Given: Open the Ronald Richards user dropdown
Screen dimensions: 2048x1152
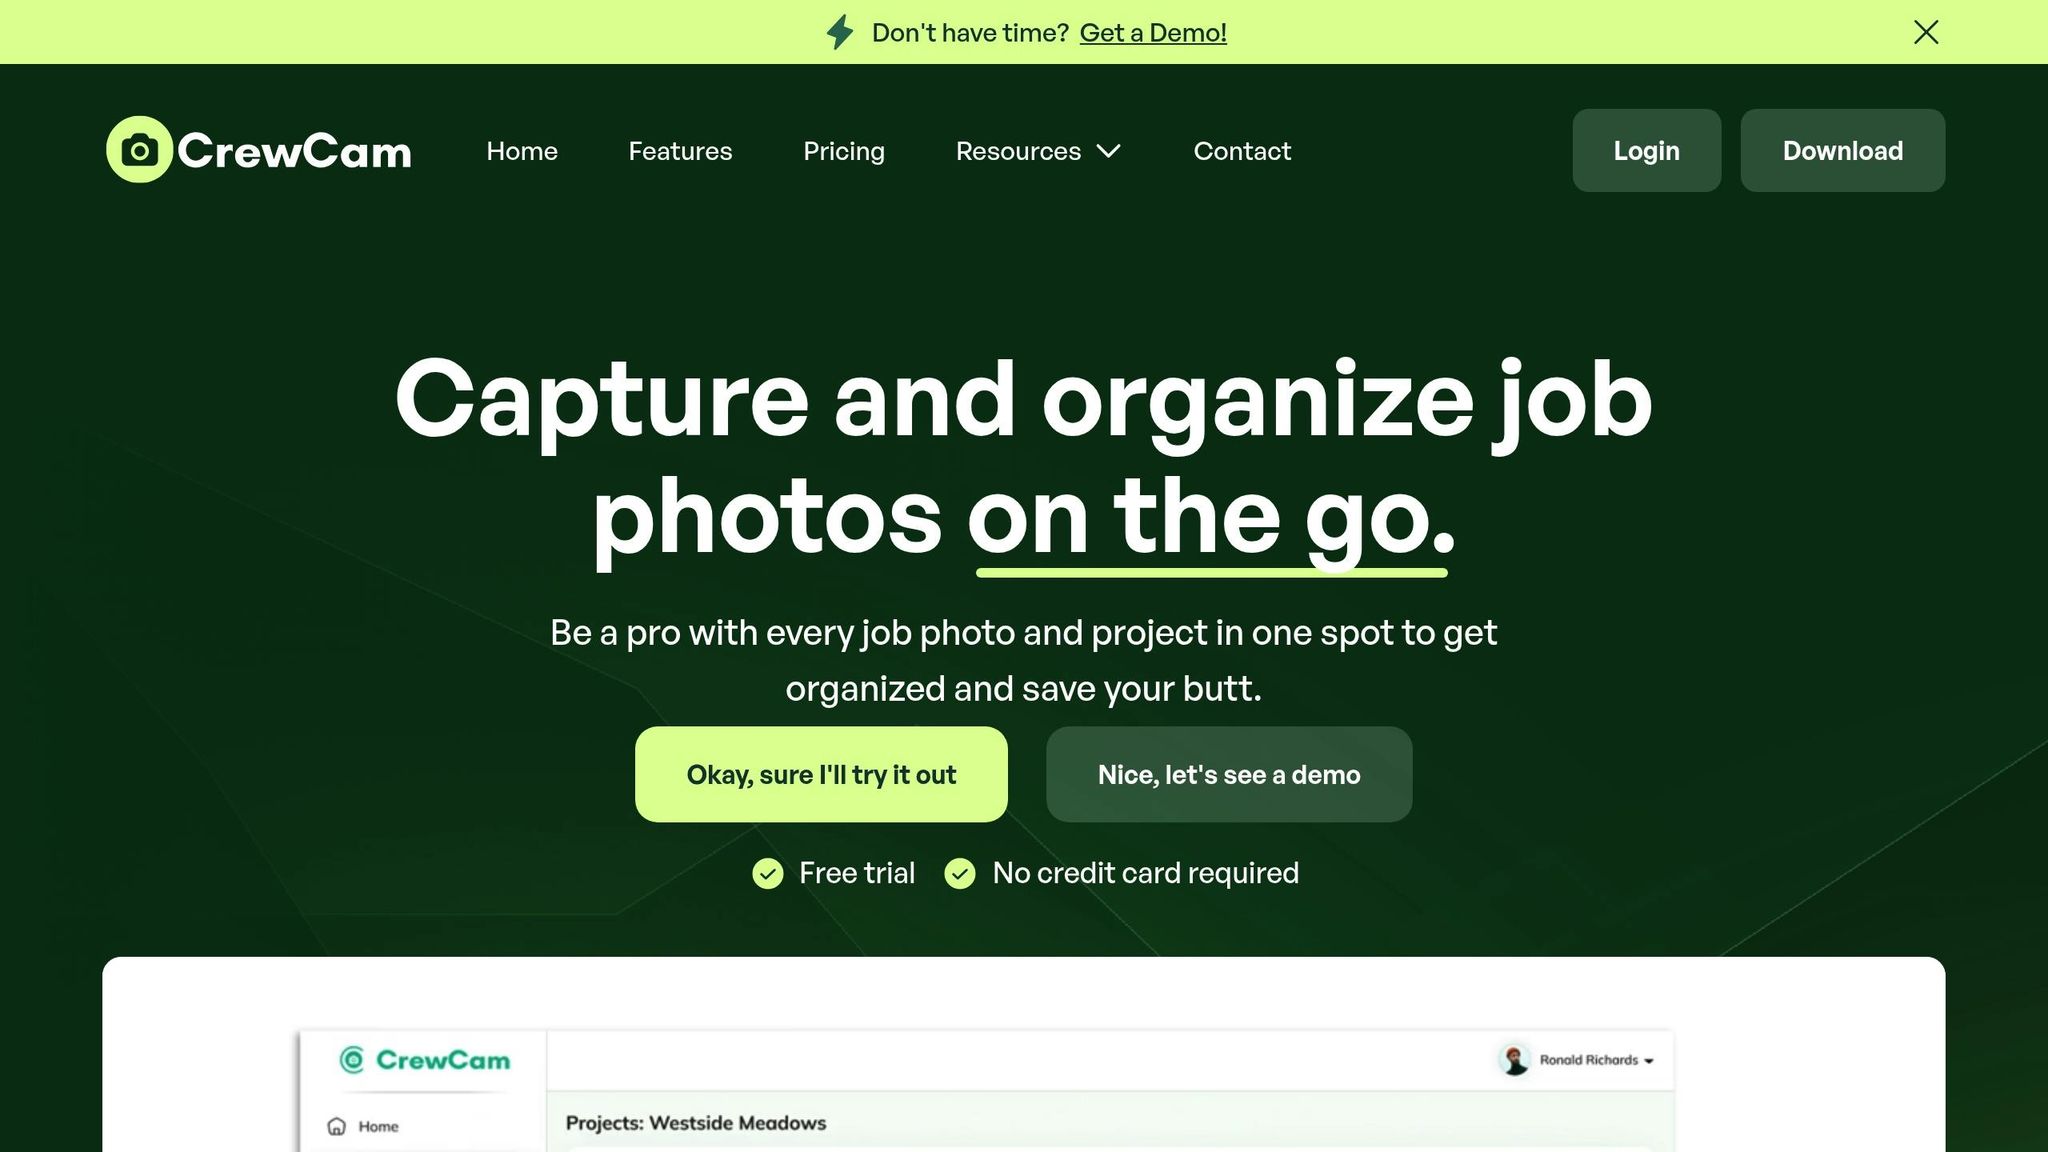Looking at the screenshot, I should [1597, 1060].
